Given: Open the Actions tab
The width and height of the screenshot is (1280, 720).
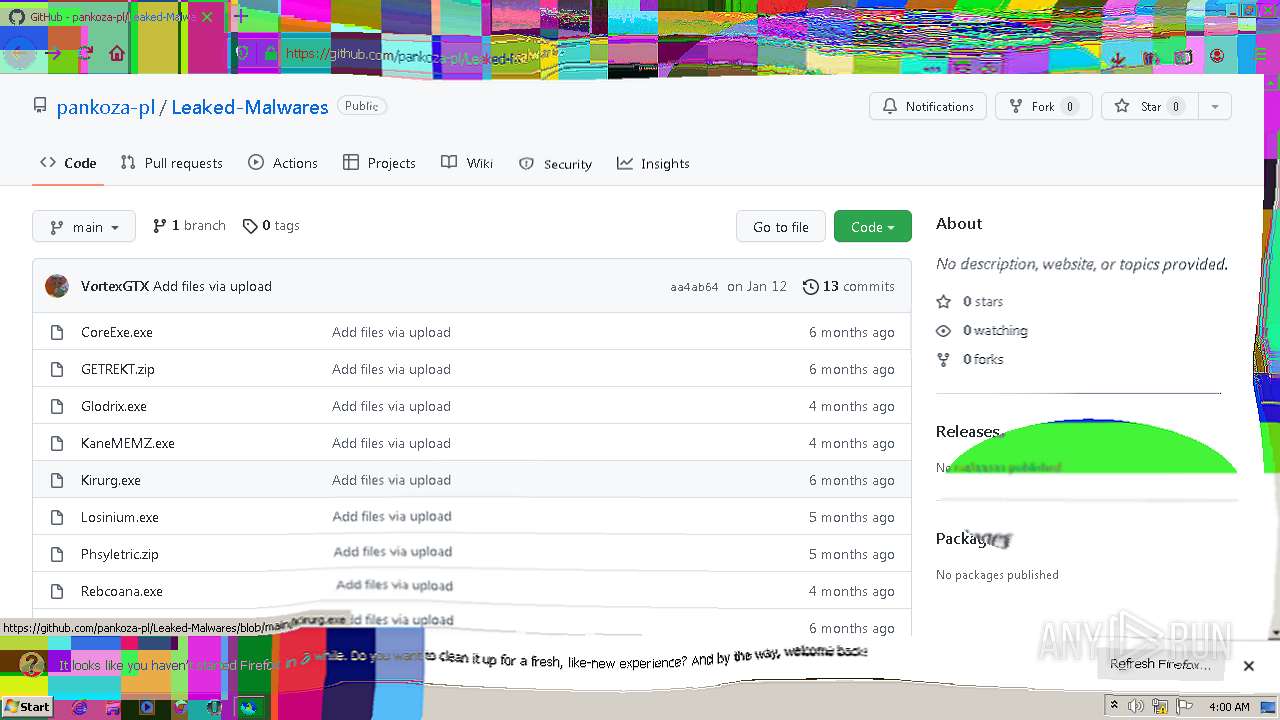Looking at the screenshot, I should click(283, 163).
